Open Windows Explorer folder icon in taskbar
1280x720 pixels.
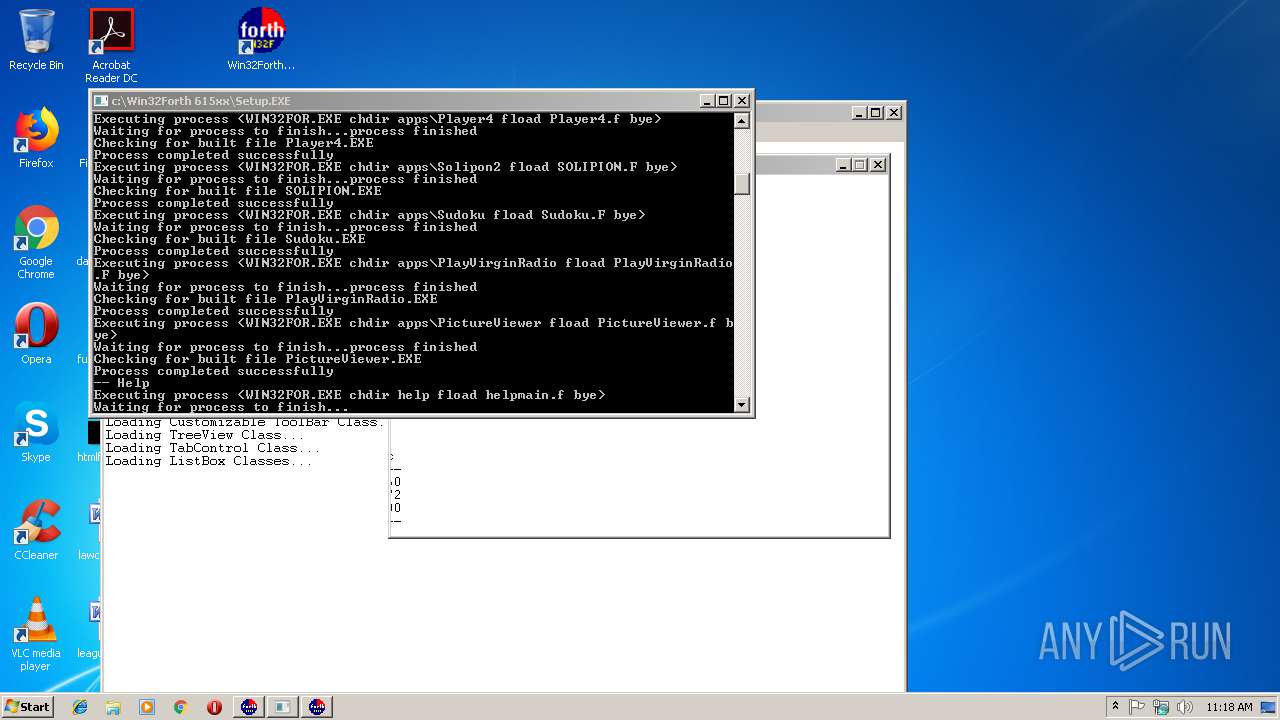tap(113, 707)
